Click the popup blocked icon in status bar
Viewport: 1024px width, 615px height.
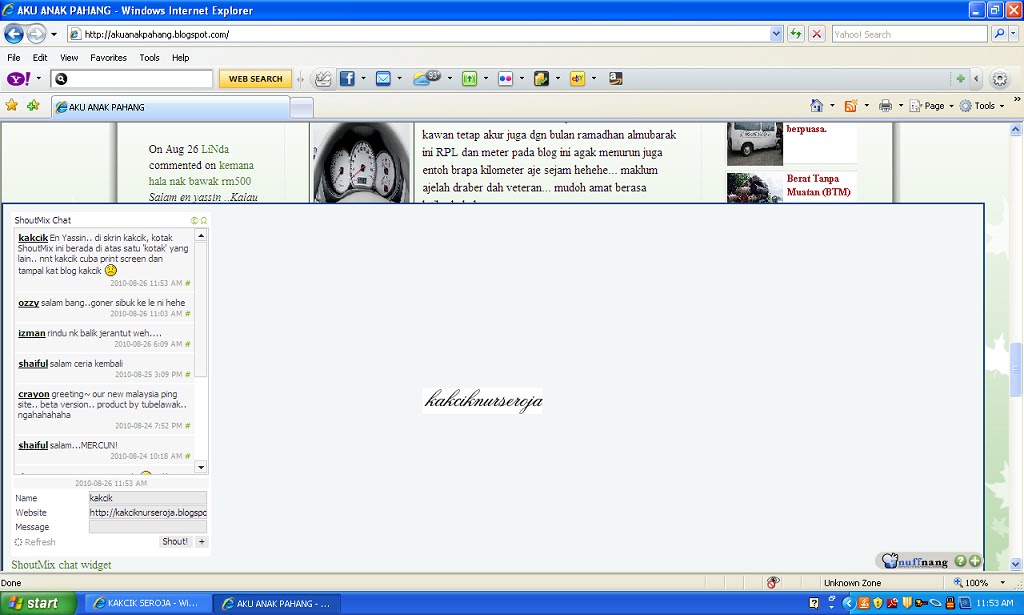pyautogui.click(x=773, y=582)
